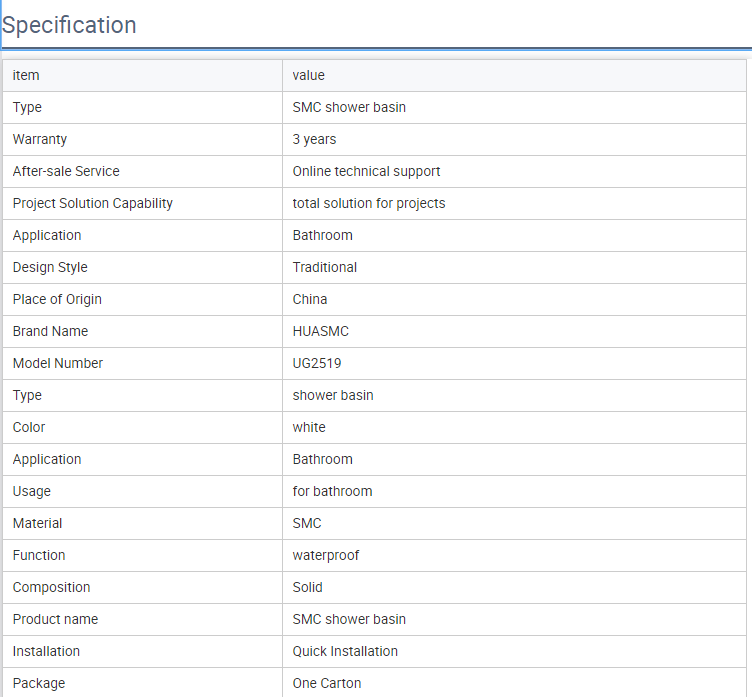752x697 pixels.
Task: Click 'total solution for projects' value
Action: [369, 203]
